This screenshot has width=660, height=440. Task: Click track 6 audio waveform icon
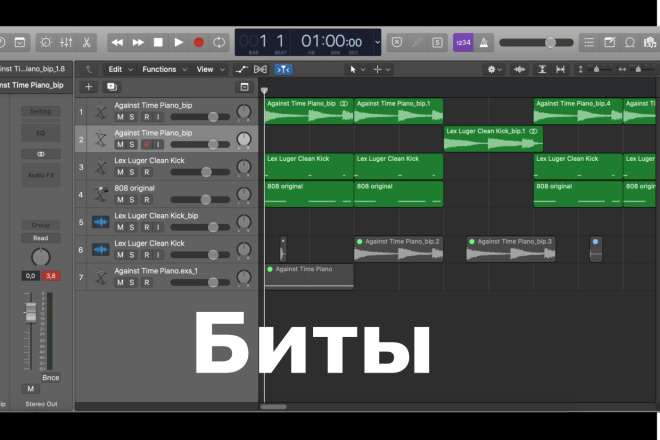pos(101,250)
